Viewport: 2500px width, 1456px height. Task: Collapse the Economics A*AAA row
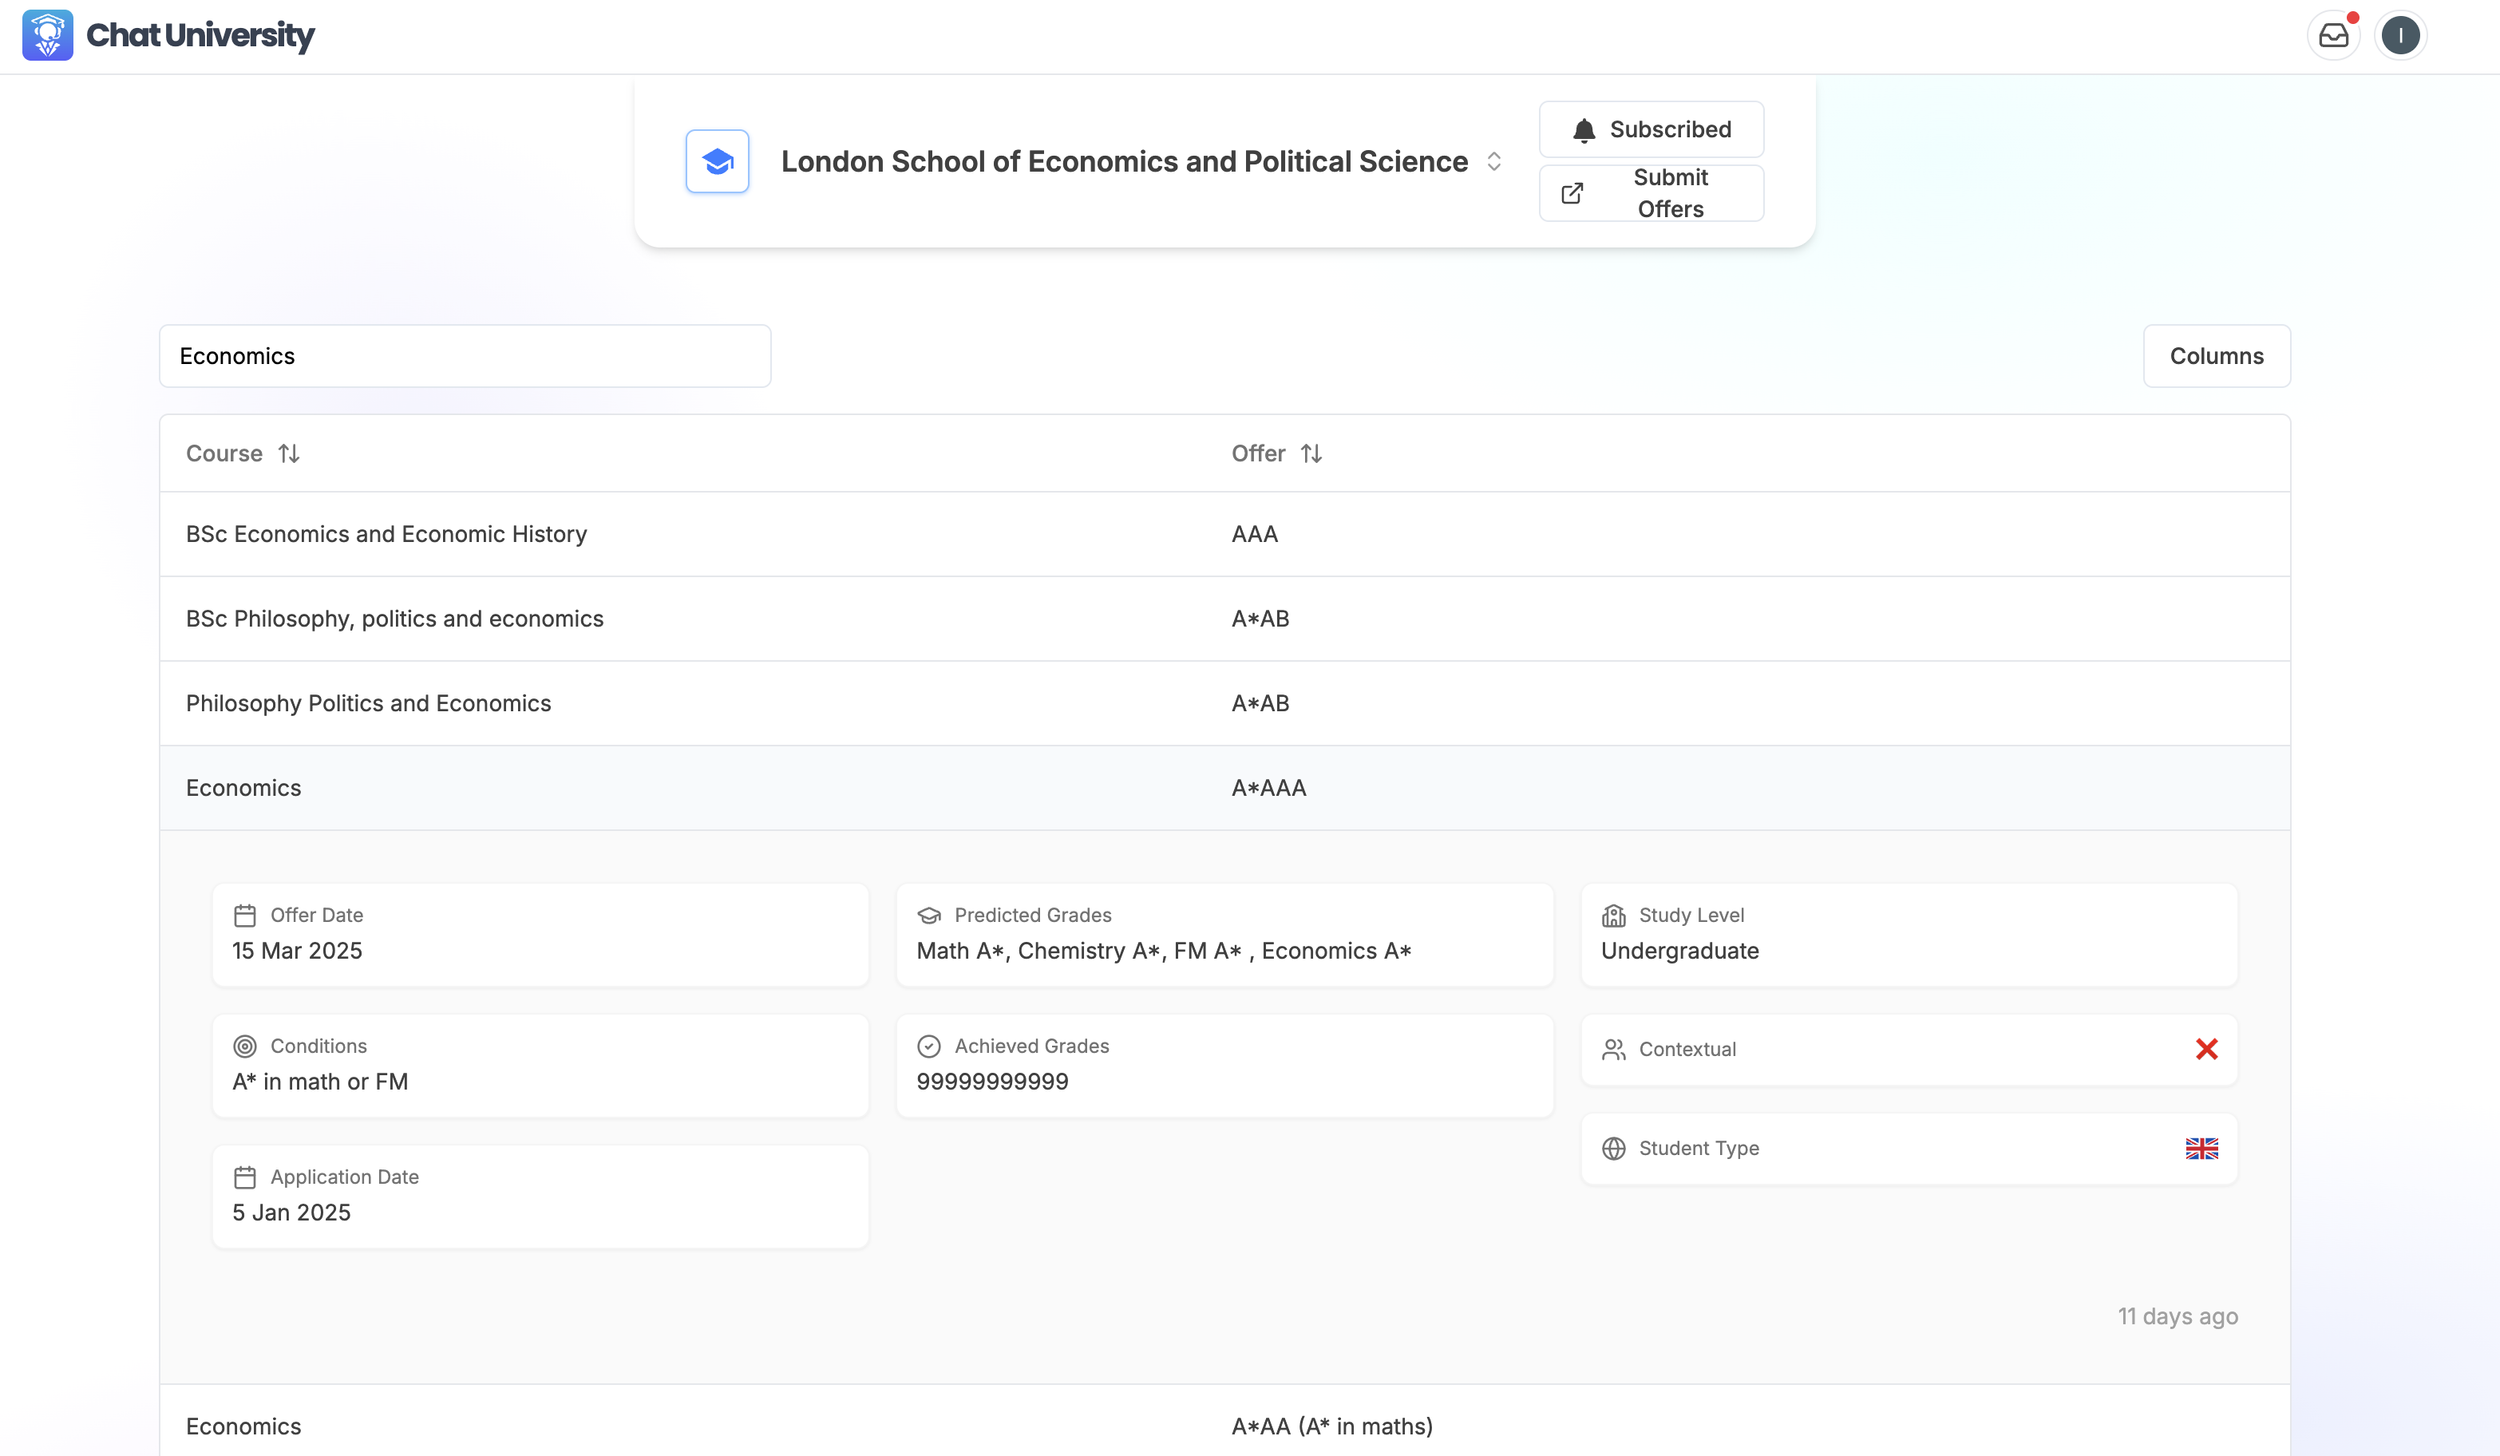tap(1224, 788)
